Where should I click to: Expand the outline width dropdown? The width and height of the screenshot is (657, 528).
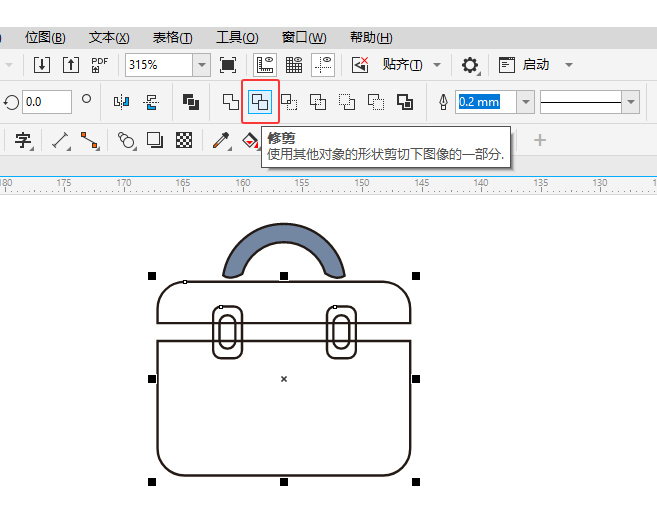(525, 101)
